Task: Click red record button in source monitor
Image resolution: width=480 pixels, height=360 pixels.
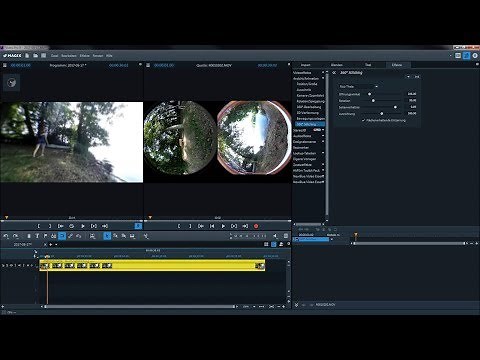Action: 256,226
